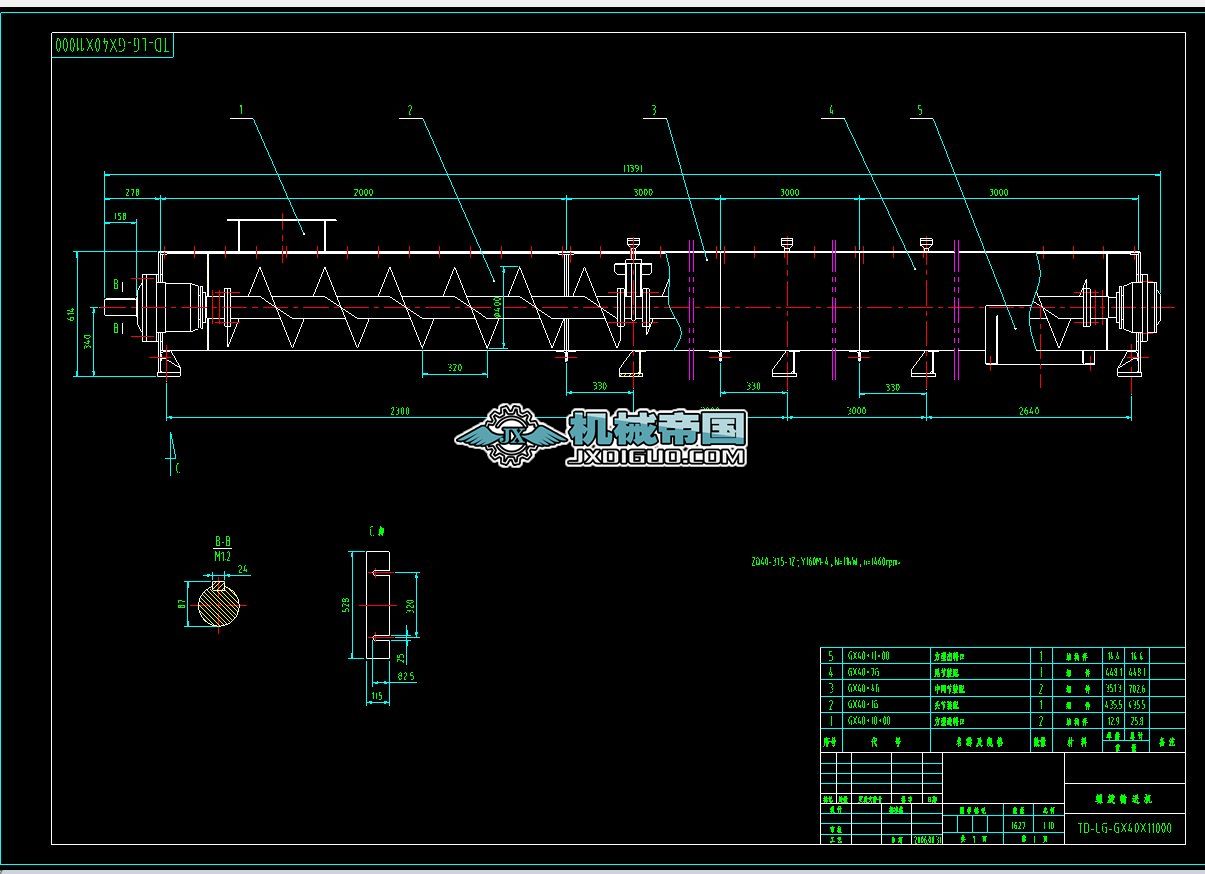Click the 320 pitch dimension under the screw

pyautogui.click(x=455, y=369)
